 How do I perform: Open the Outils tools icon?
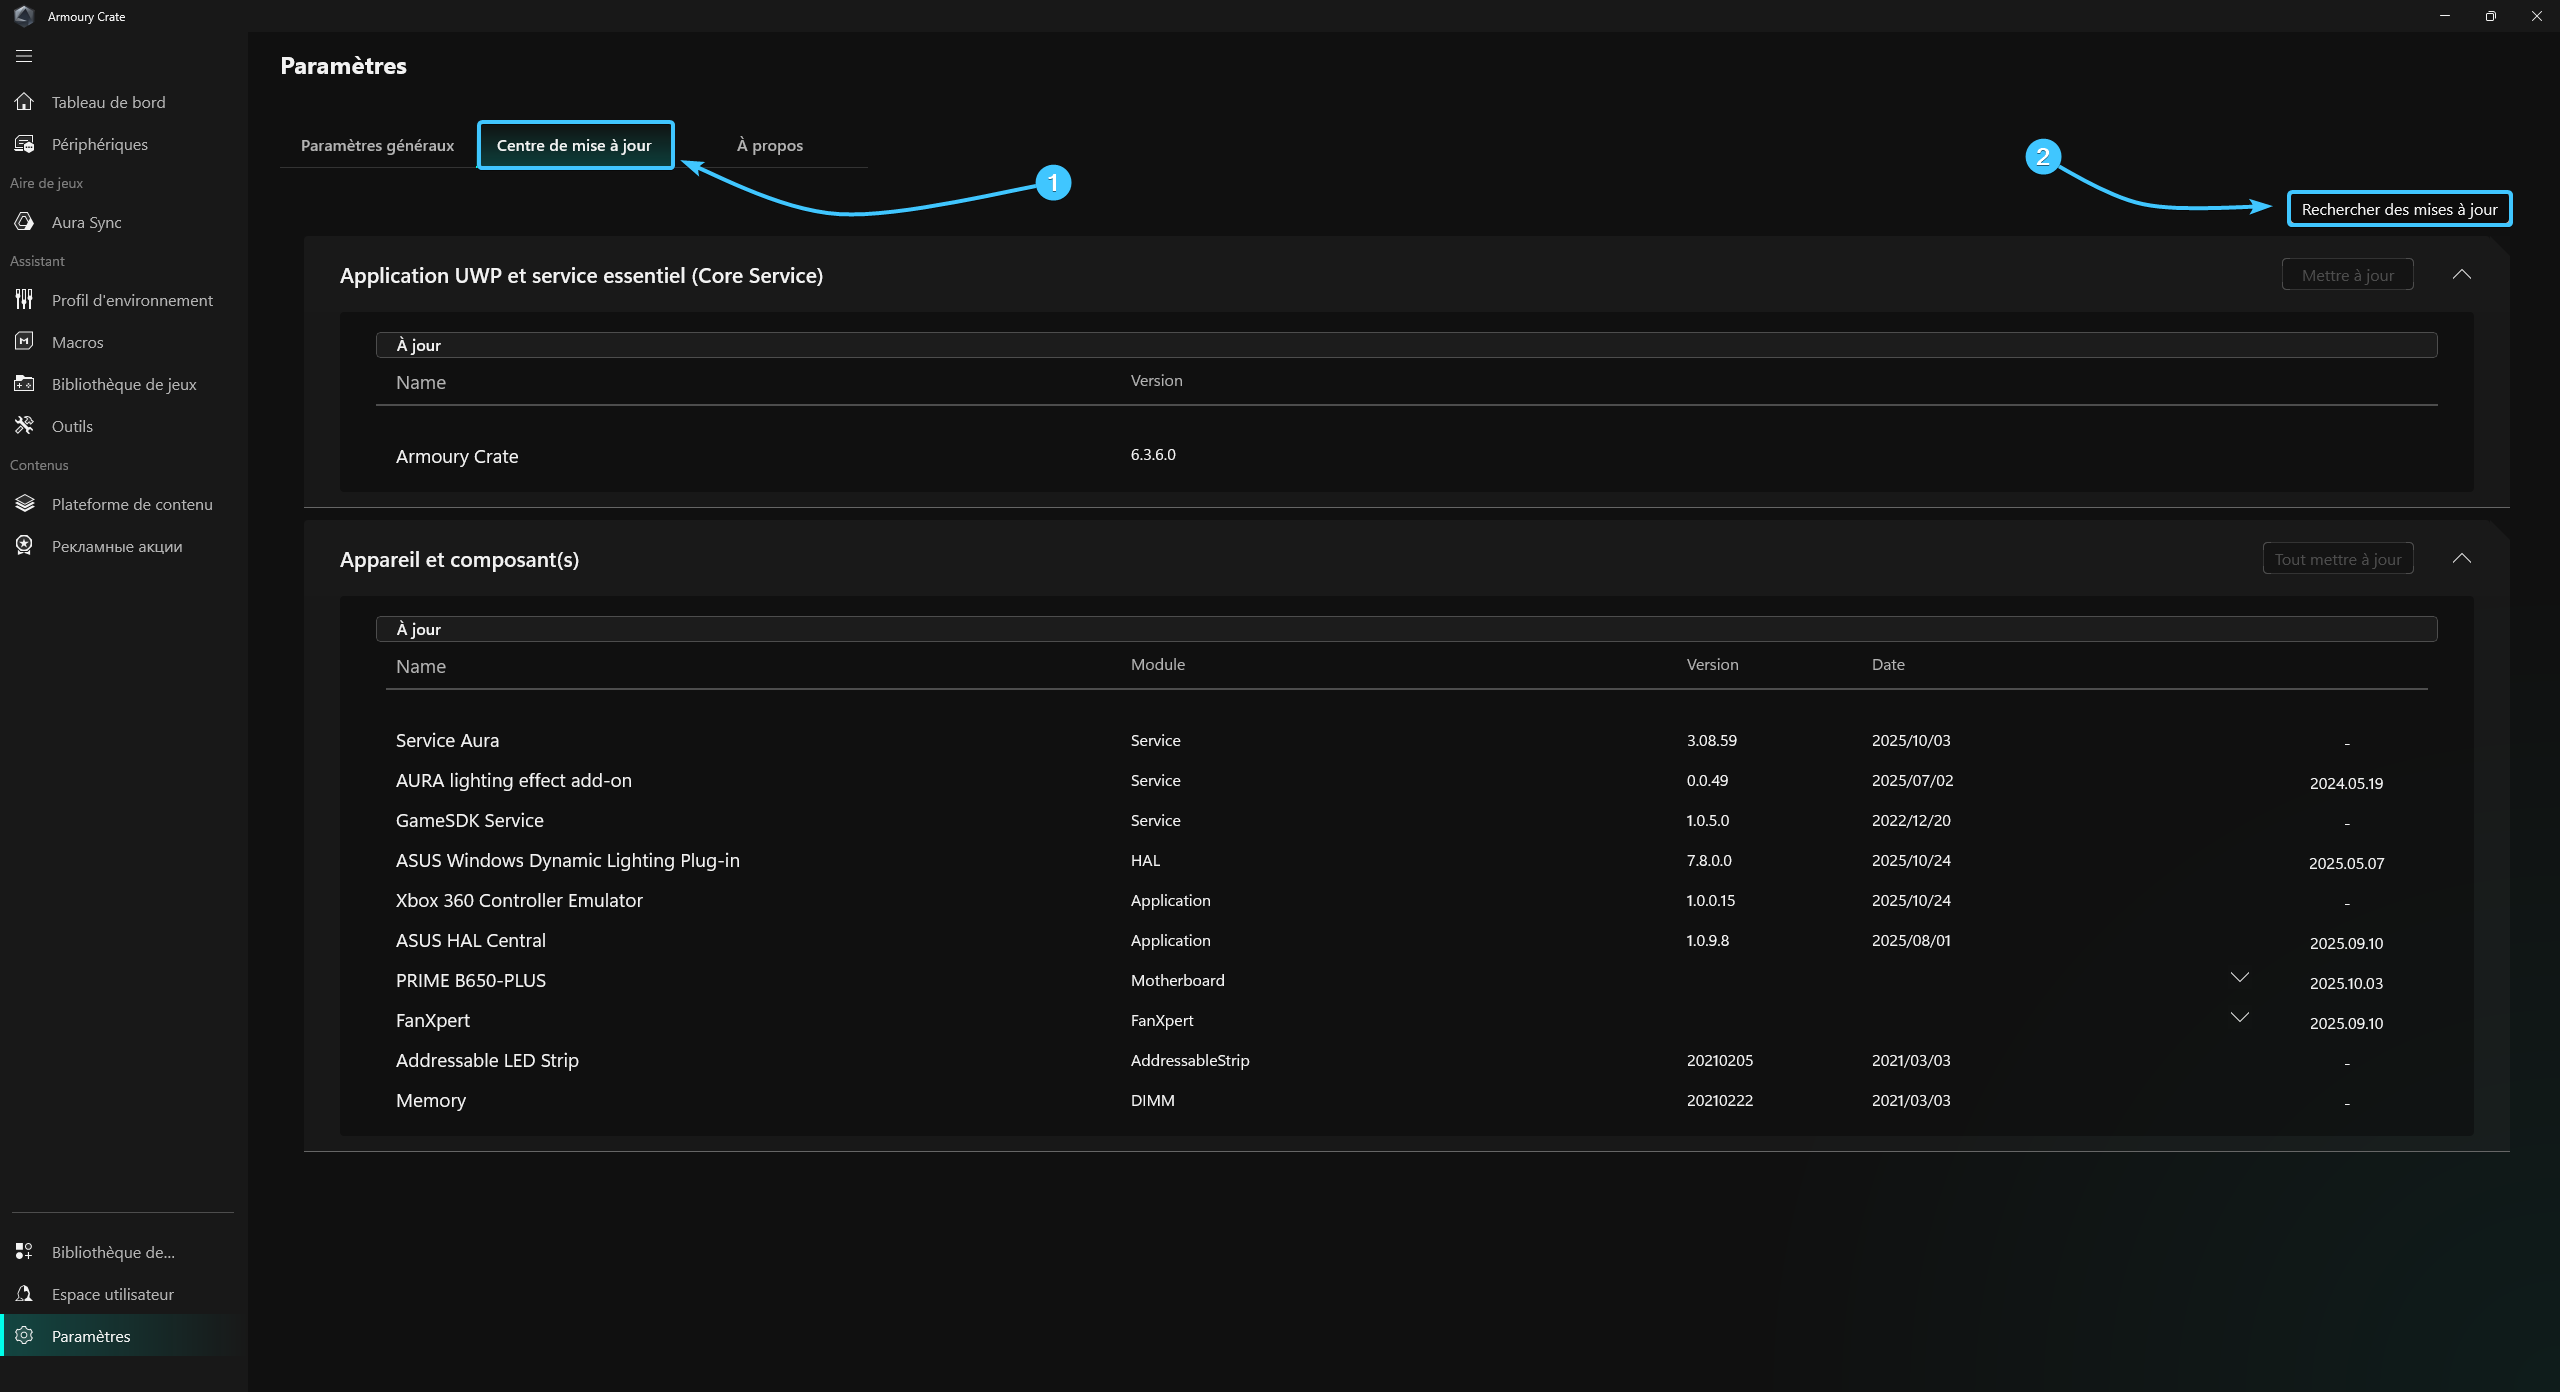pos(25,426)
